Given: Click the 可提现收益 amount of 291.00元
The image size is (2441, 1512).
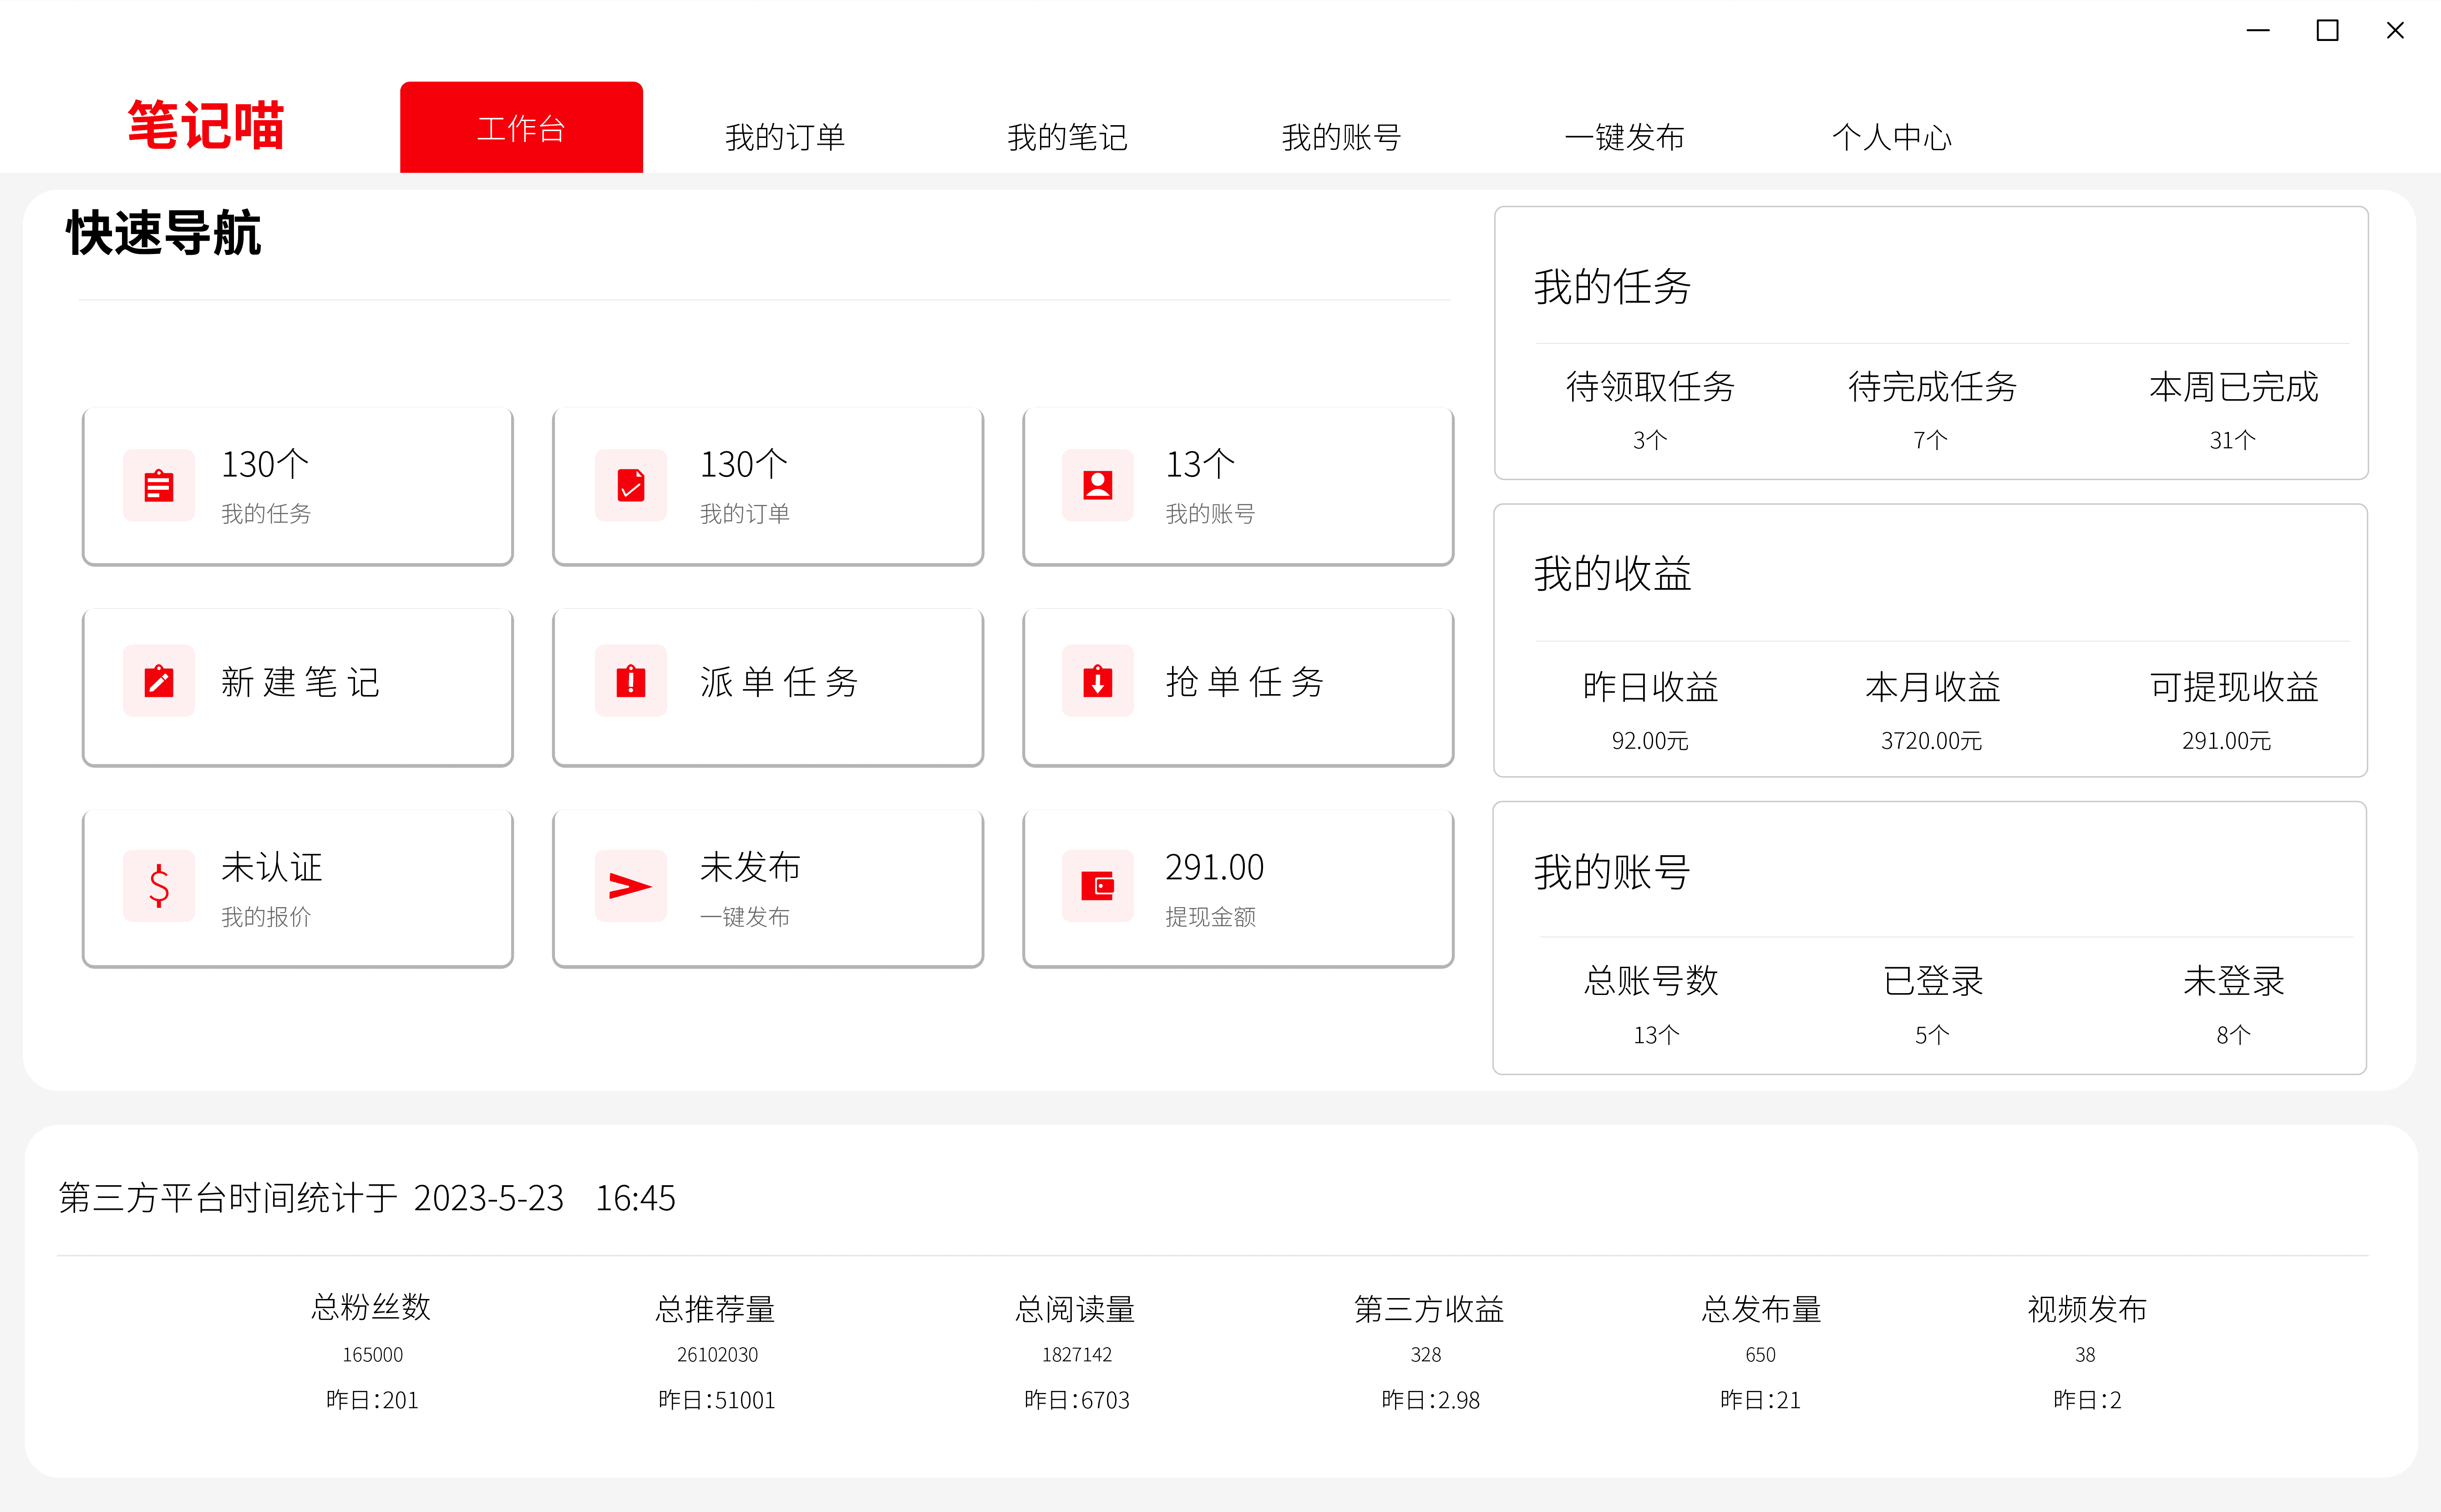Looking at the screenshot, I should tap(2226, 741).
